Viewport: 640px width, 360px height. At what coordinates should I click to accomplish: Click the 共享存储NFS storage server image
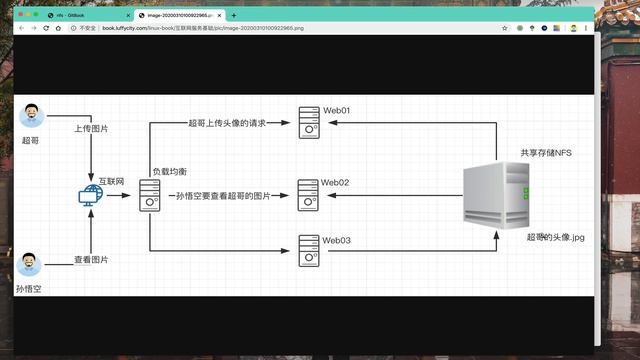click(496, 195)
